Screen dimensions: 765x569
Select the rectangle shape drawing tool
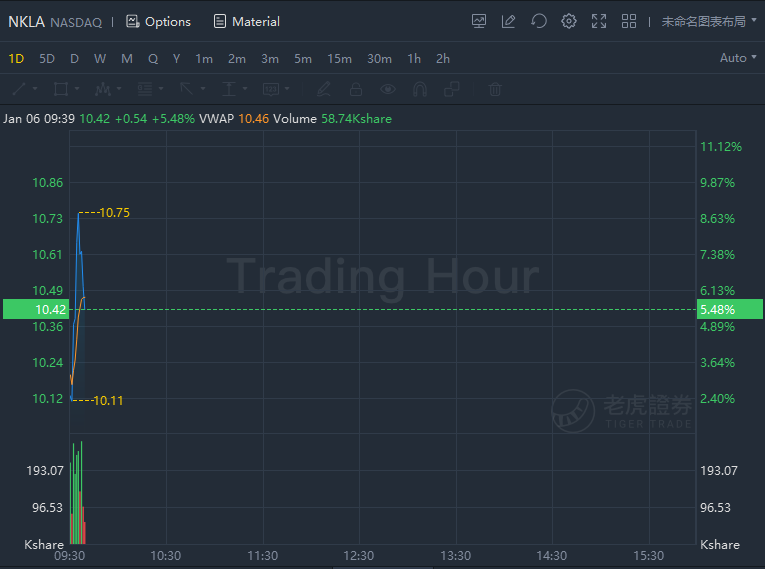[61, 89]
